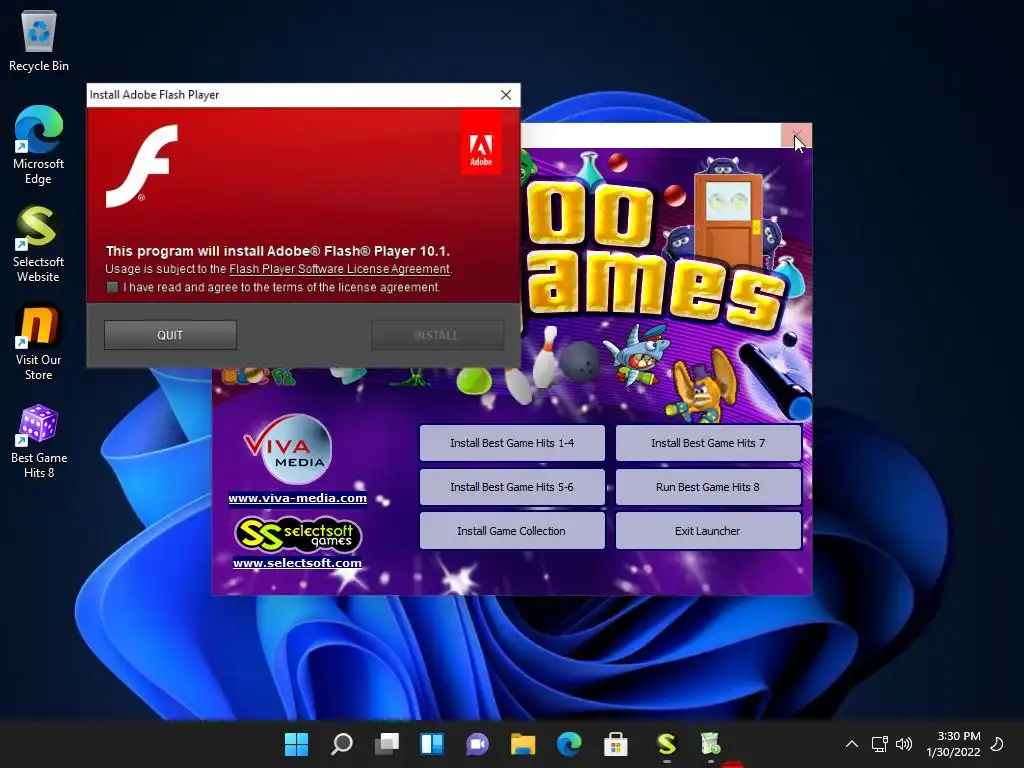Open the Recycle Bin desktop icon
1024x768 pixels.
pos(39,40)
